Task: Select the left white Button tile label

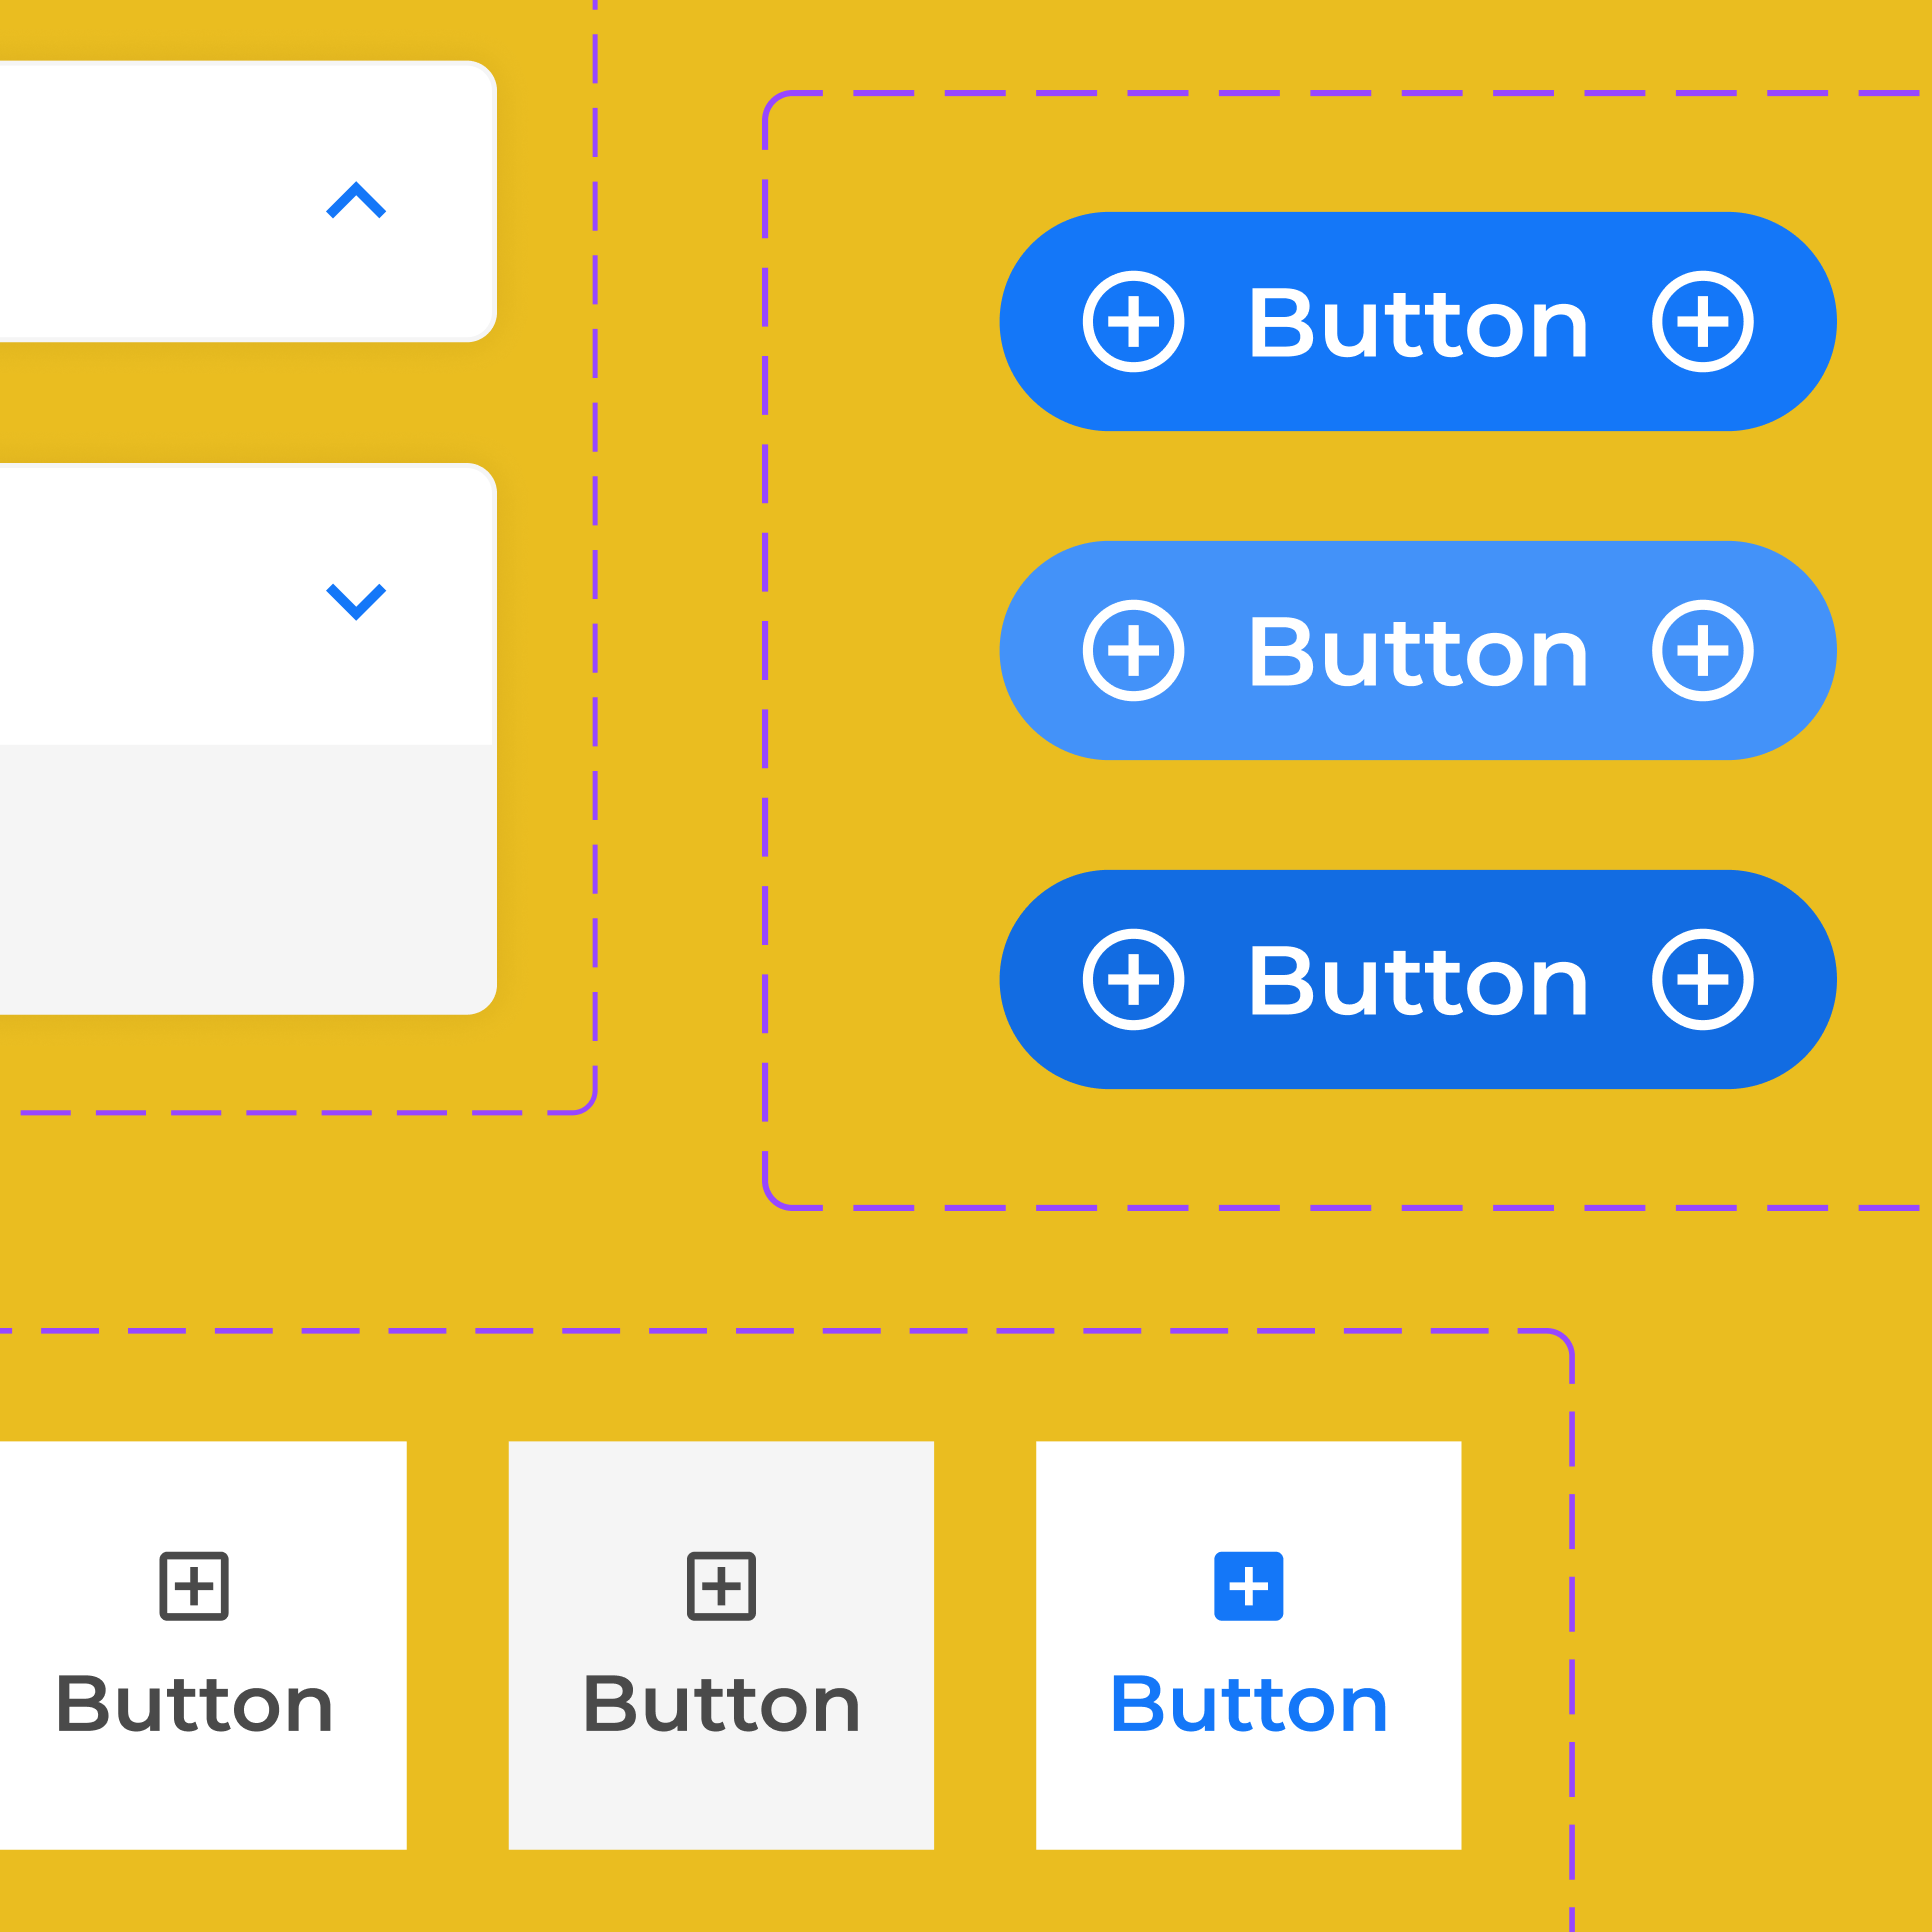Action: (194, 1705)
